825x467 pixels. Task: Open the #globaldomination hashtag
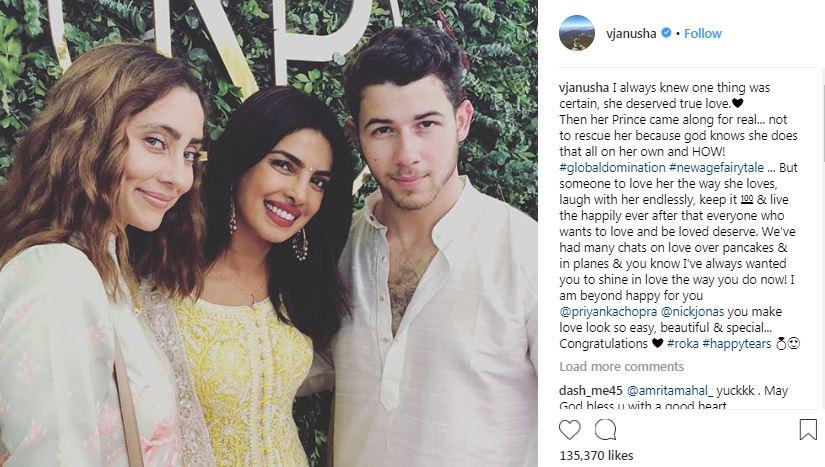(612, 168)
